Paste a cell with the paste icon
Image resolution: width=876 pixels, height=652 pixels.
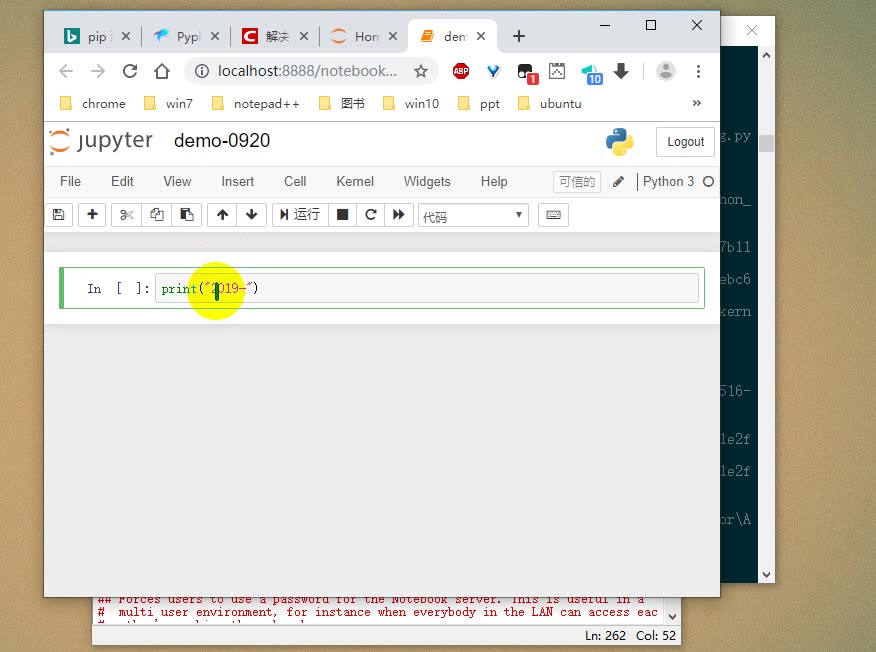pos(187,214)
